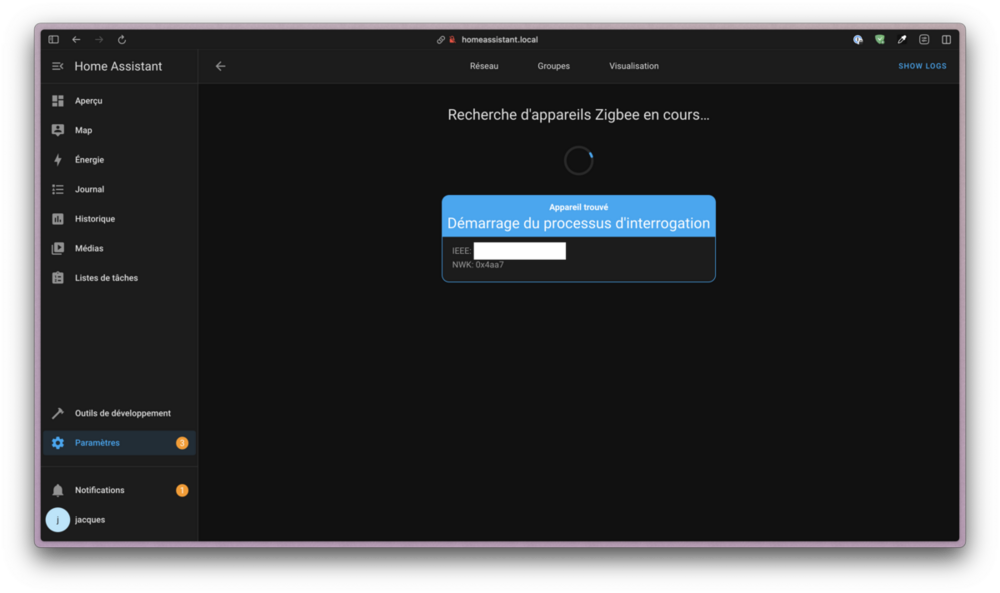
Task: Click the Démarrage du processus d'interrogation text
Action: point(578,223)
